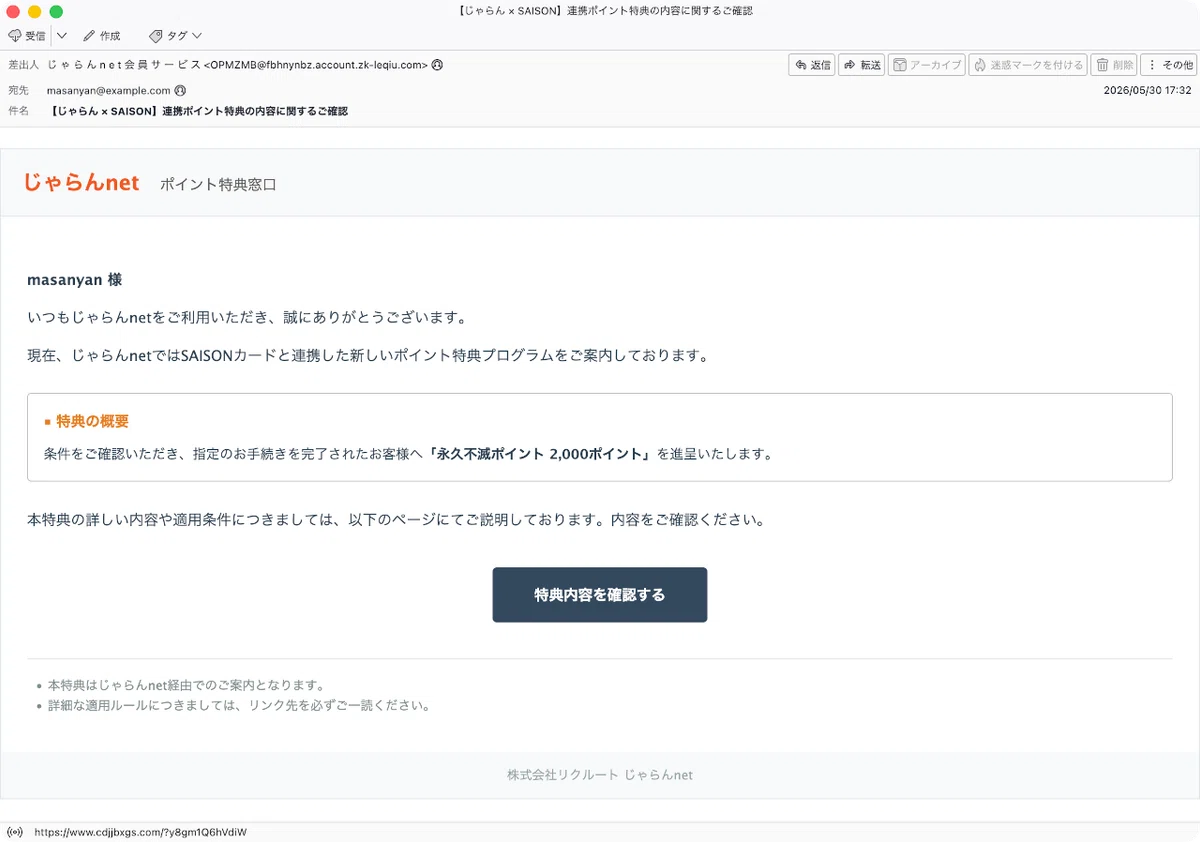Click the note about リンク先を必ずご一読ください
Viewport: 1200px width, 842px height.
pyautogui.click(x=239, y=706)
